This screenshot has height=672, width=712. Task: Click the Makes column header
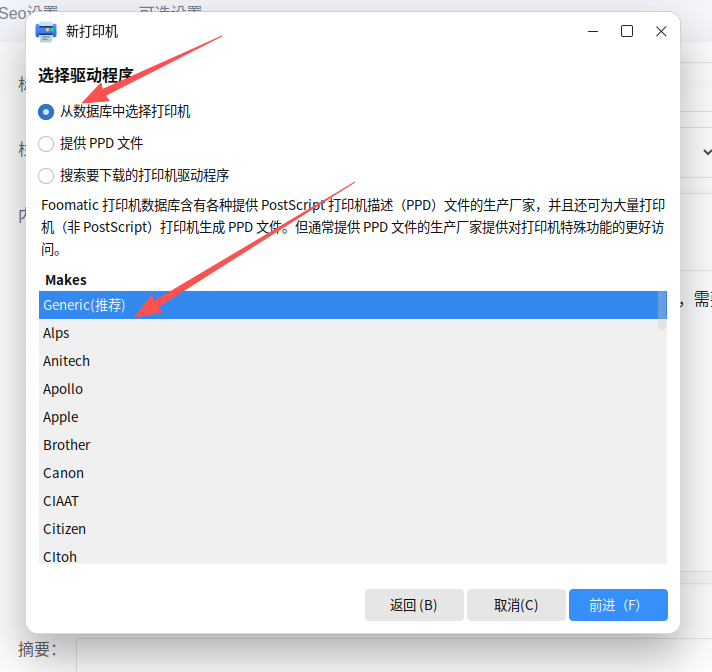[x=66, y=280]
